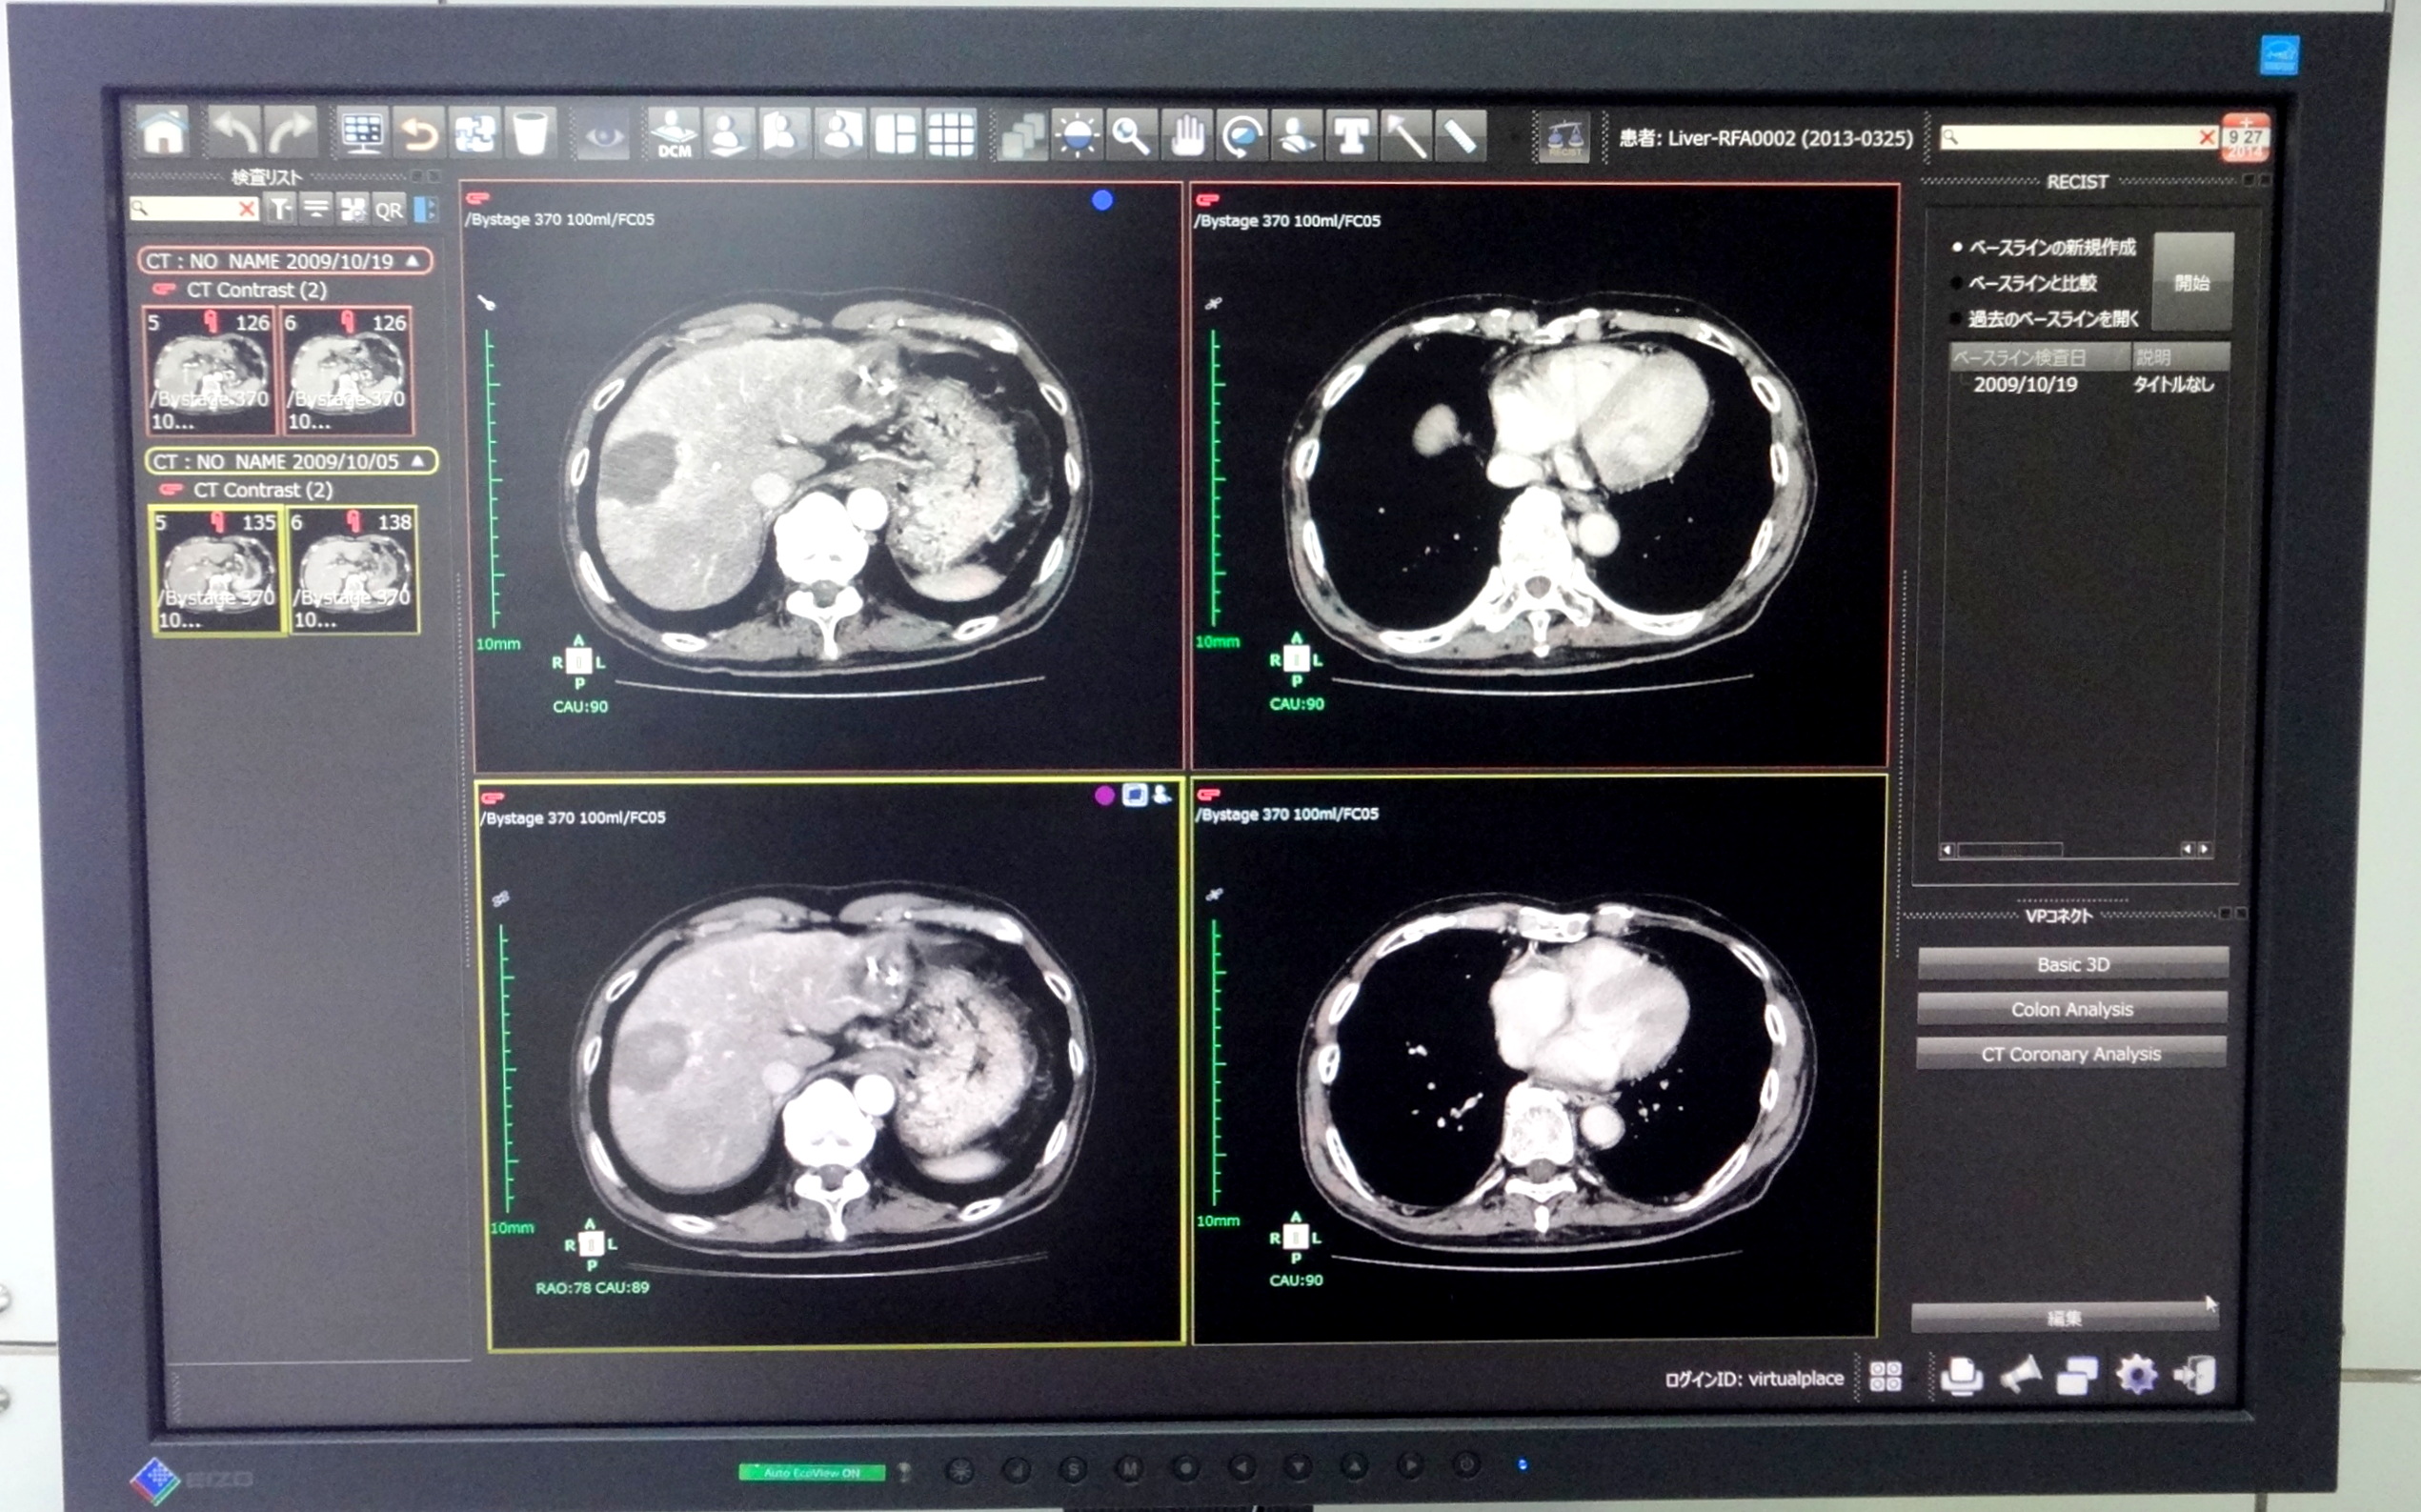Launch CT Coronary Analysis
2421x1512 pixels.
pos(2070,1054)
